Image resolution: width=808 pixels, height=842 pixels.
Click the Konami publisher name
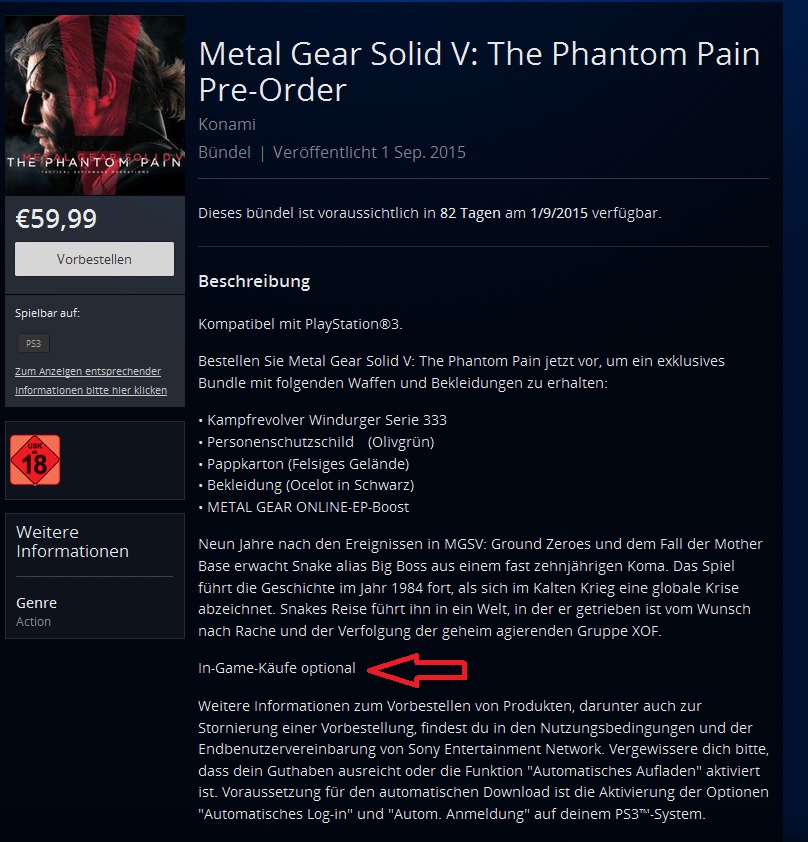227,124
